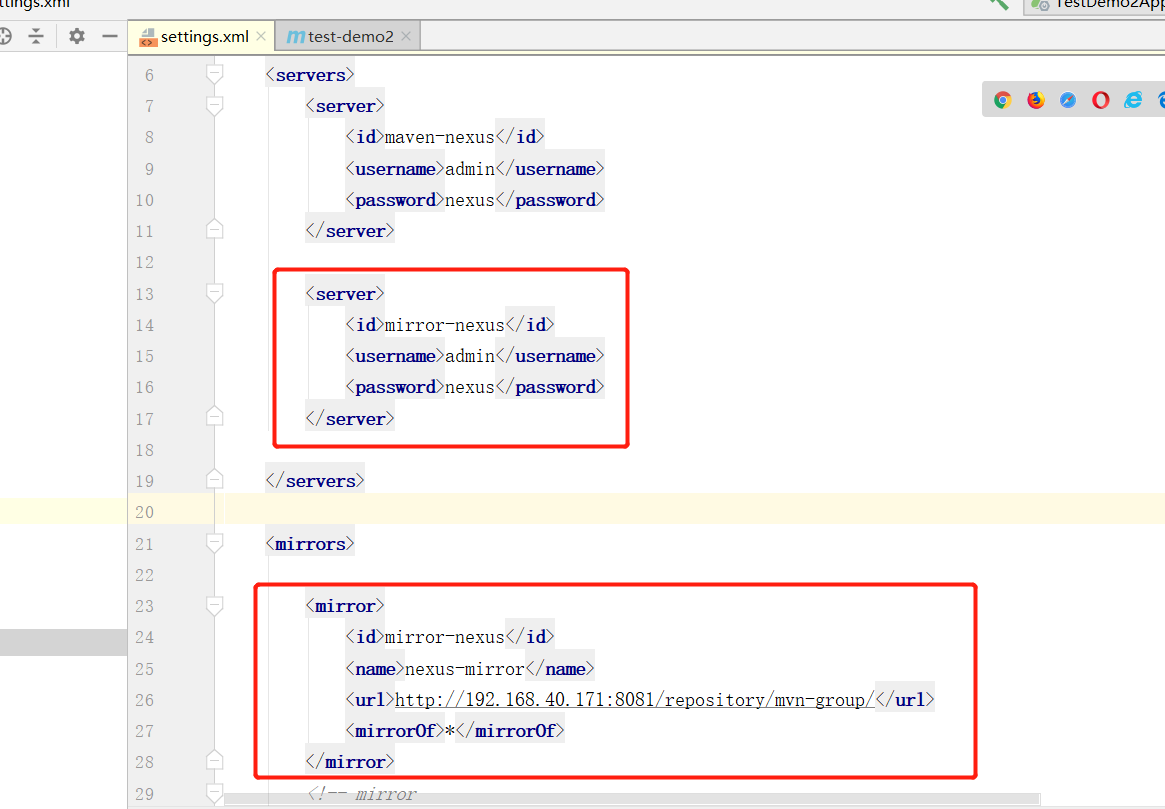Viewport: 1165px width, 809px height.
Task: Click on 'nexus' password value on line 16
Action: click(470, 387)
